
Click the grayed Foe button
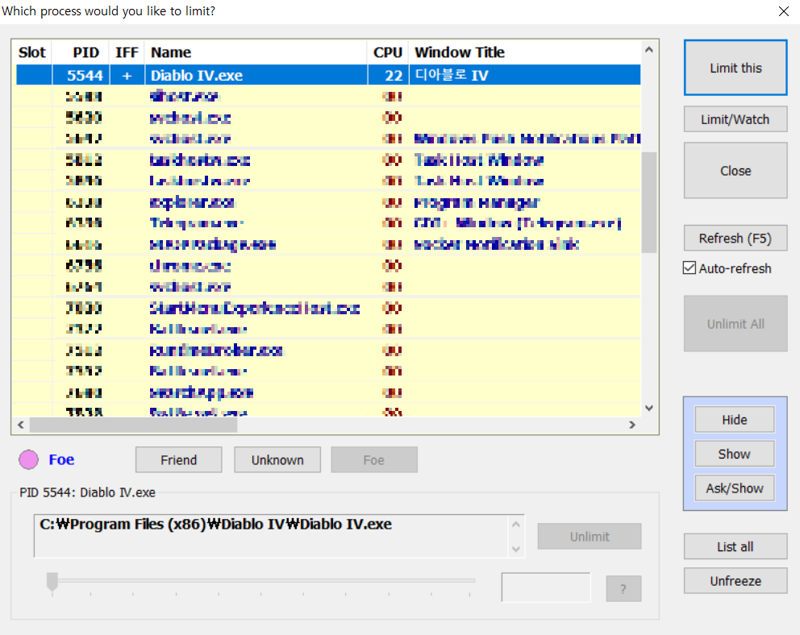(374, 460)
